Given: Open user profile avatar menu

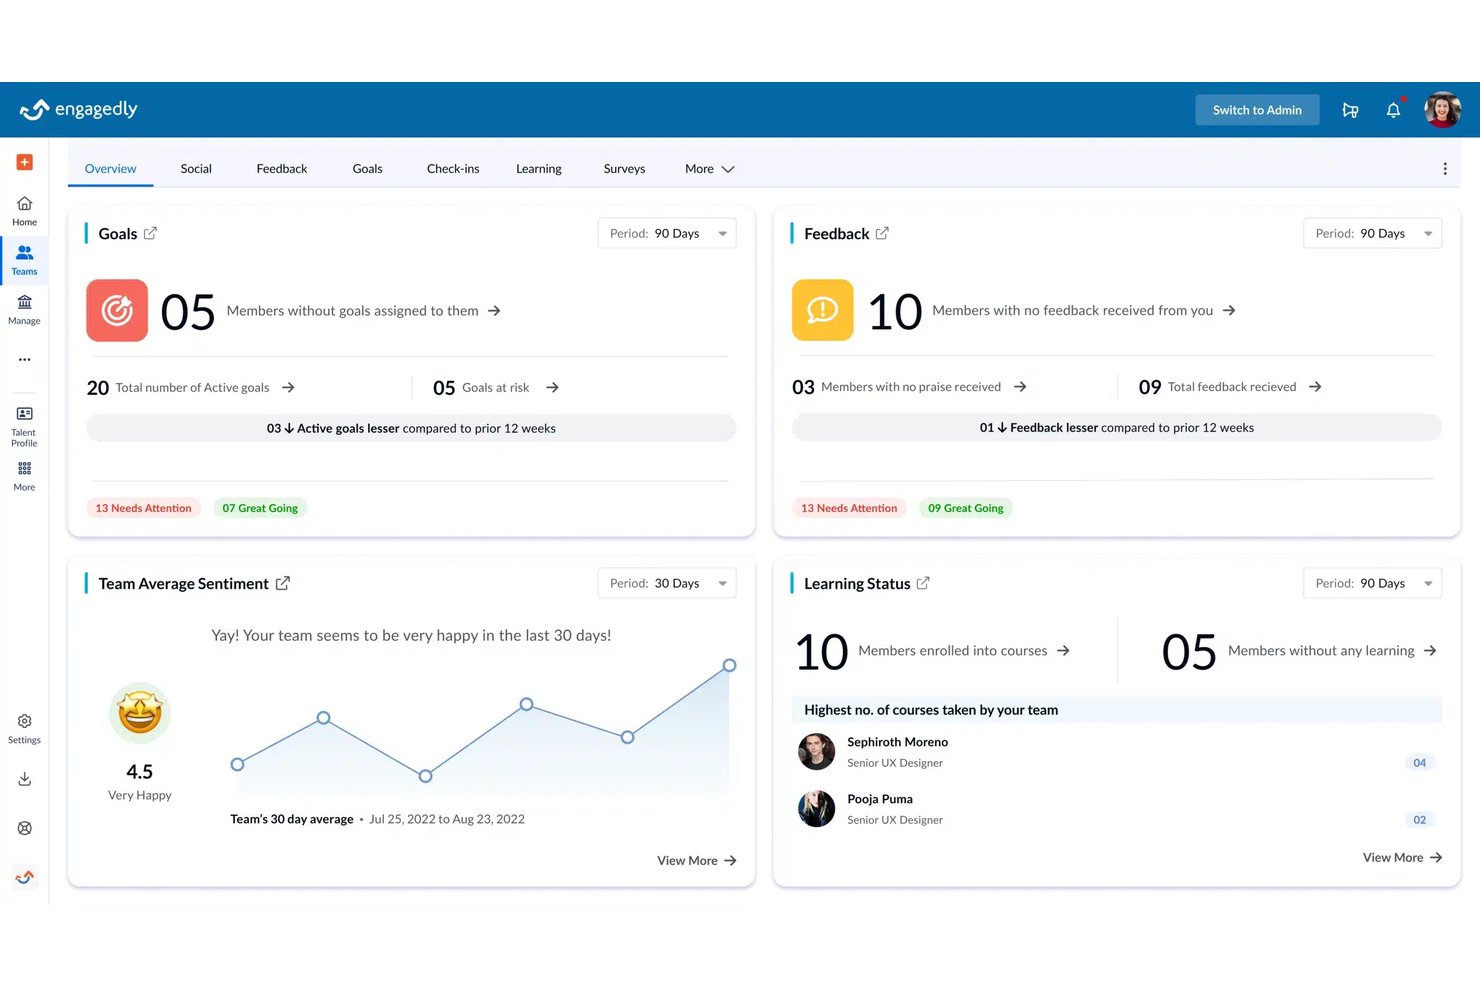Looking at the screenshot, I should point(1442,110).
